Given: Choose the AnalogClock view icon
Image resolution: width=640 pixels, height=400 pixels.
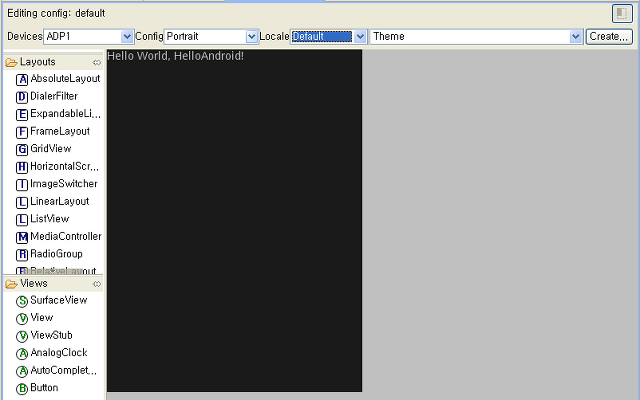Looking at the screenshot, I should 22,353.
